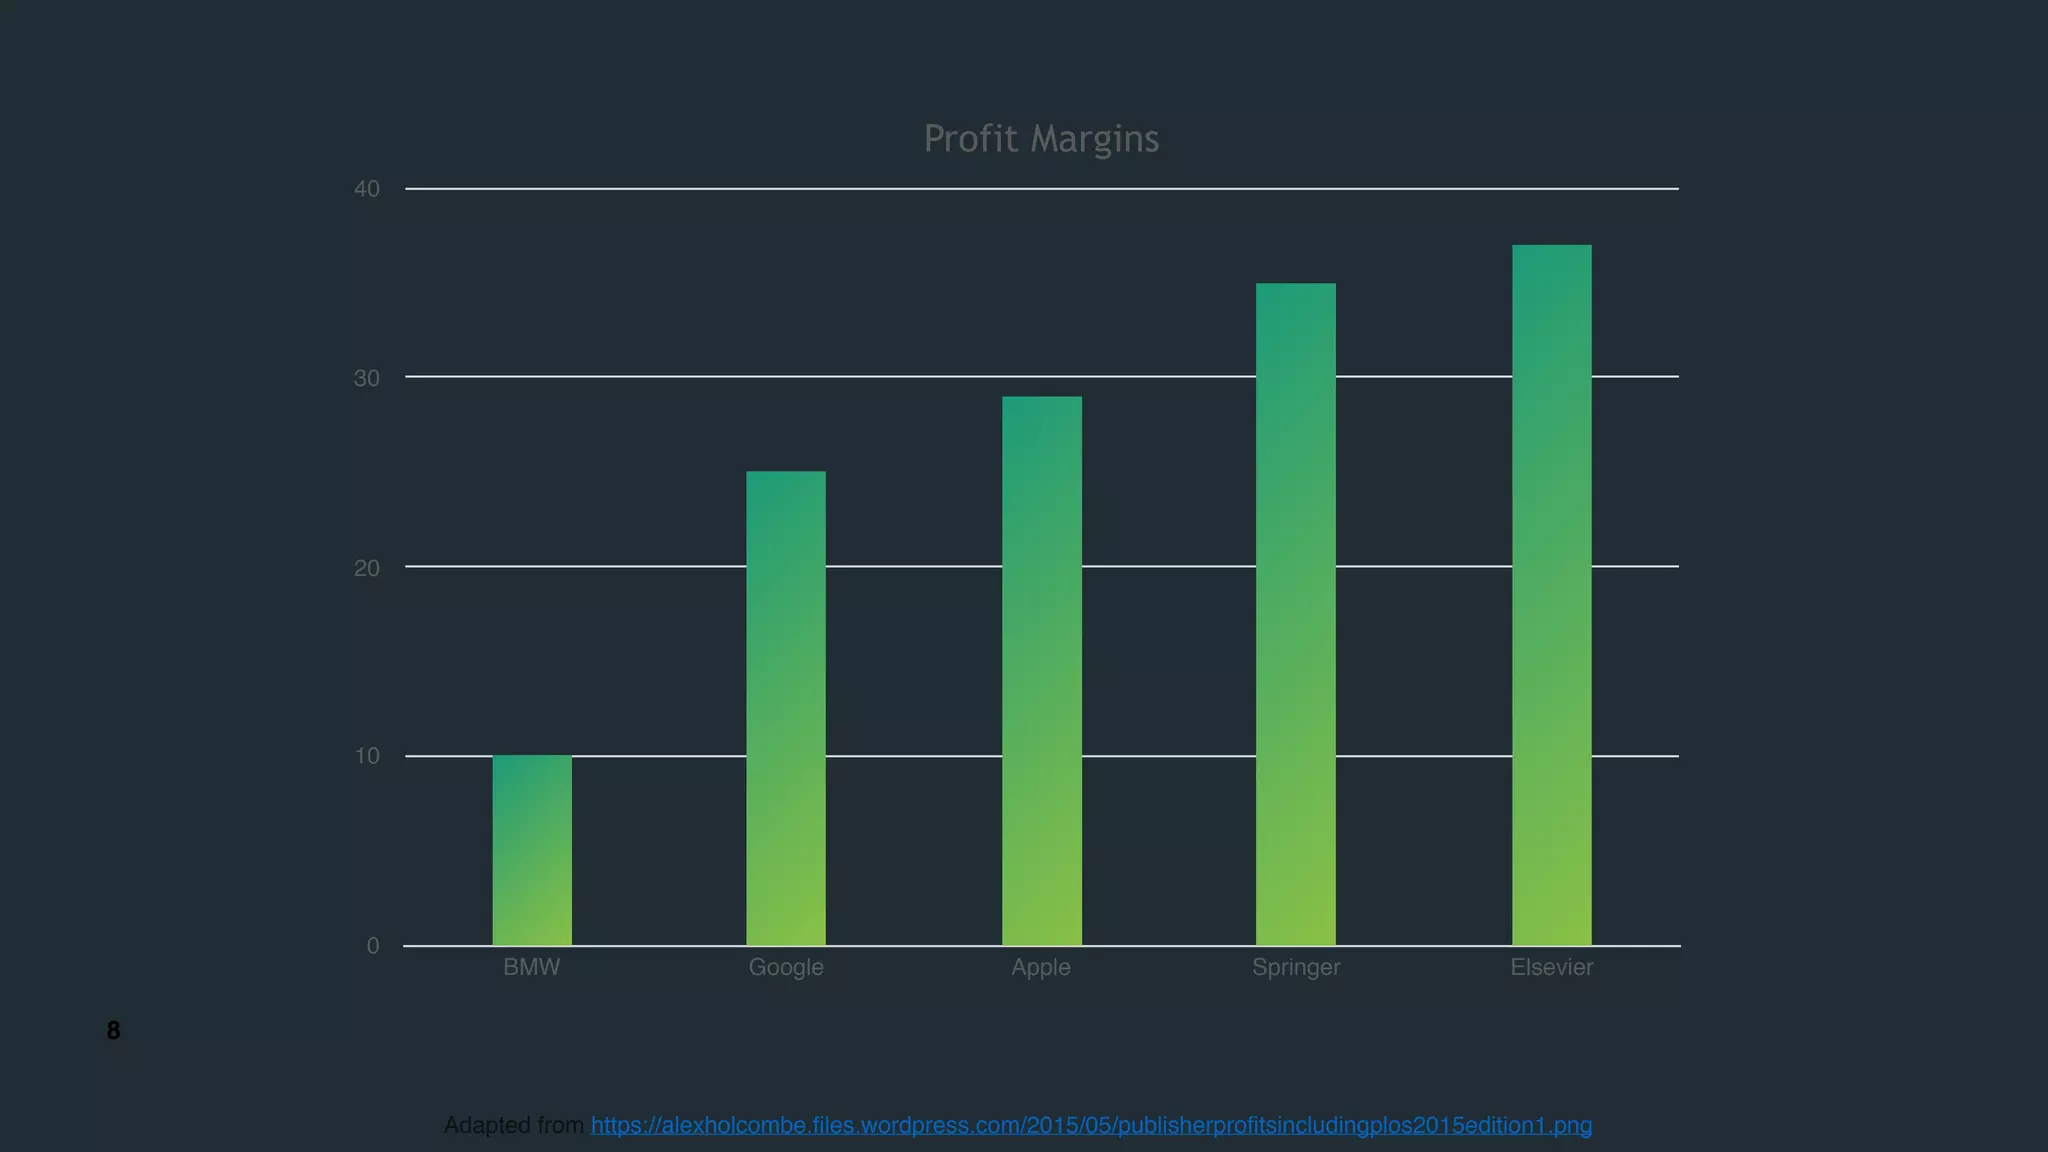2048x1152 pixels.
Task: Click the Profit Margins chart title
Action: [1041, 139]
